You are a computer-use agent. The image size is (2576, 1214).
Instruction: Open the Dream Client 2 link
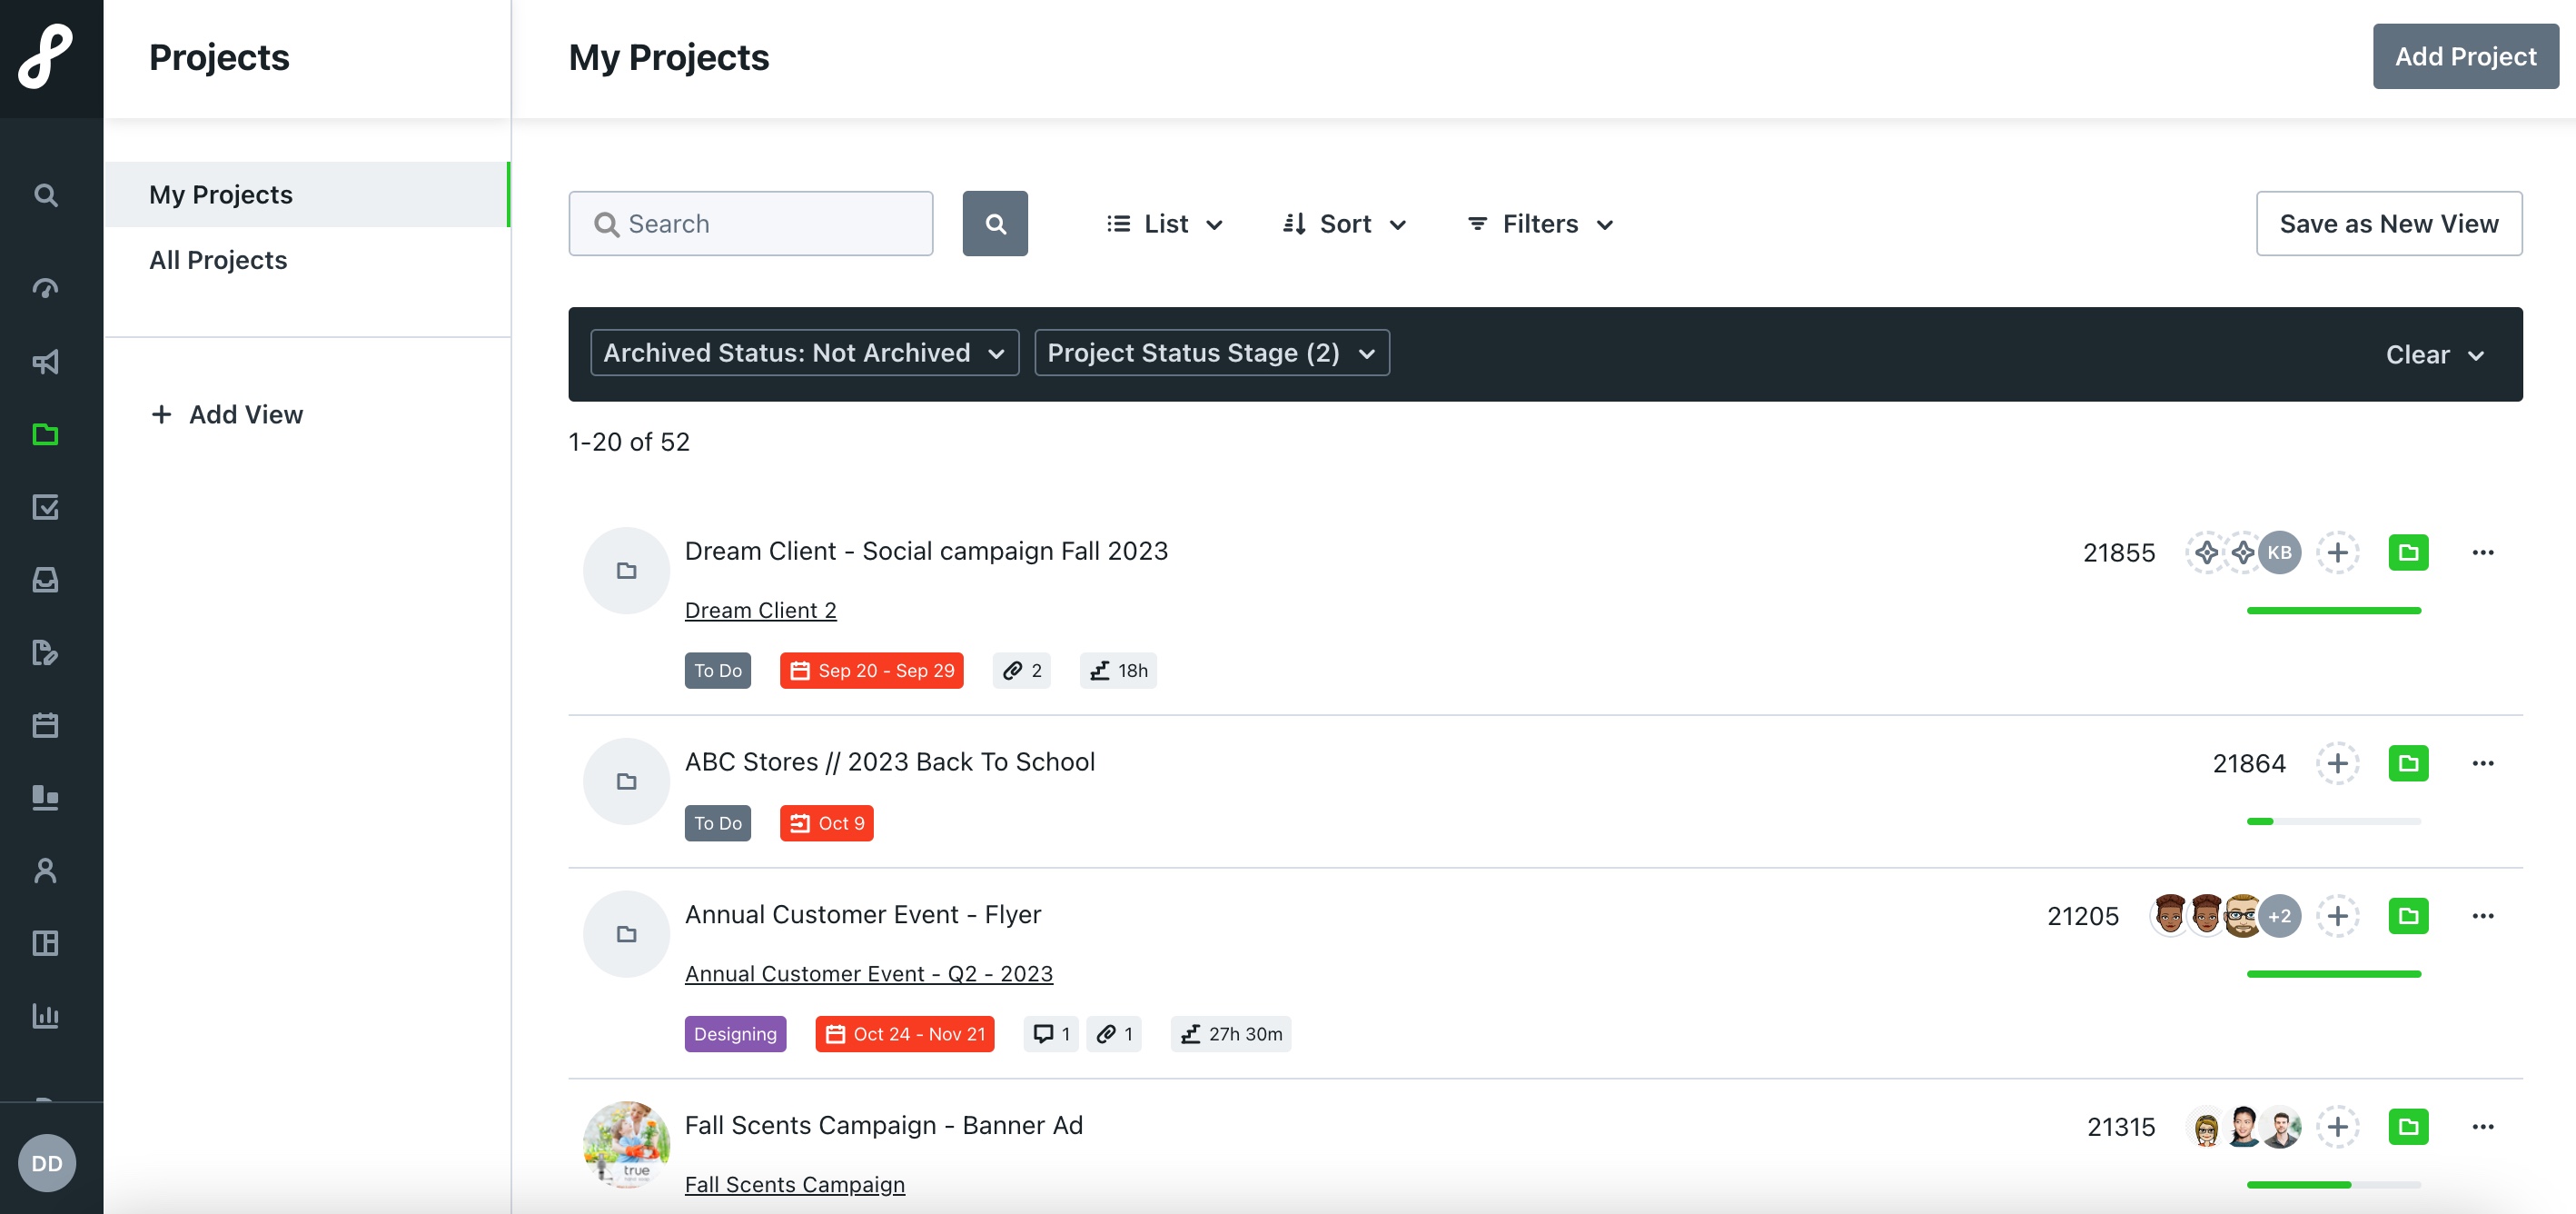point(760,610)
